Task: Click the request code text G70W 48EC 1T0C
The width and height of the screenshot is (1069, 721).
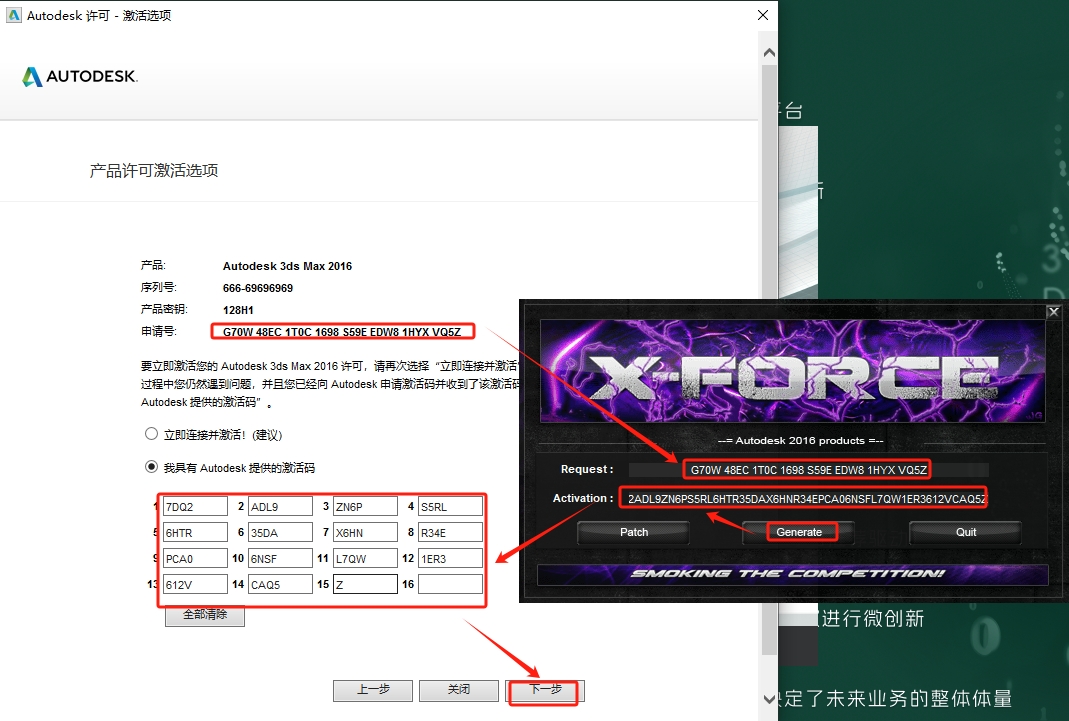Action: point(342,332)
